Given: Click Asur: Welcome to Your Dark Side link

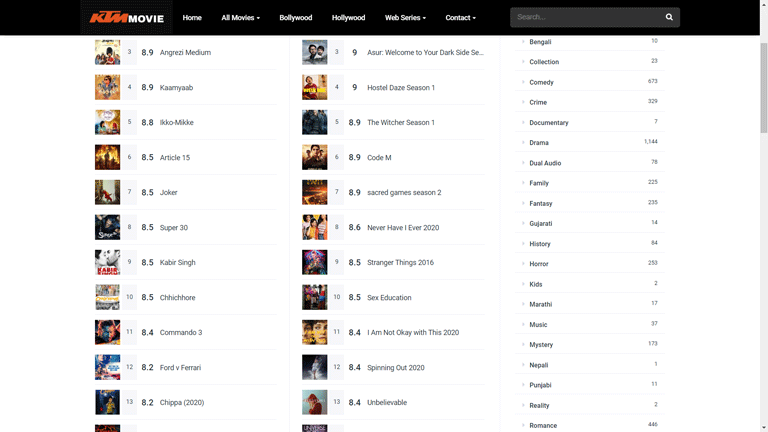Looking at the screenshot, I should [x=425, y=52].
